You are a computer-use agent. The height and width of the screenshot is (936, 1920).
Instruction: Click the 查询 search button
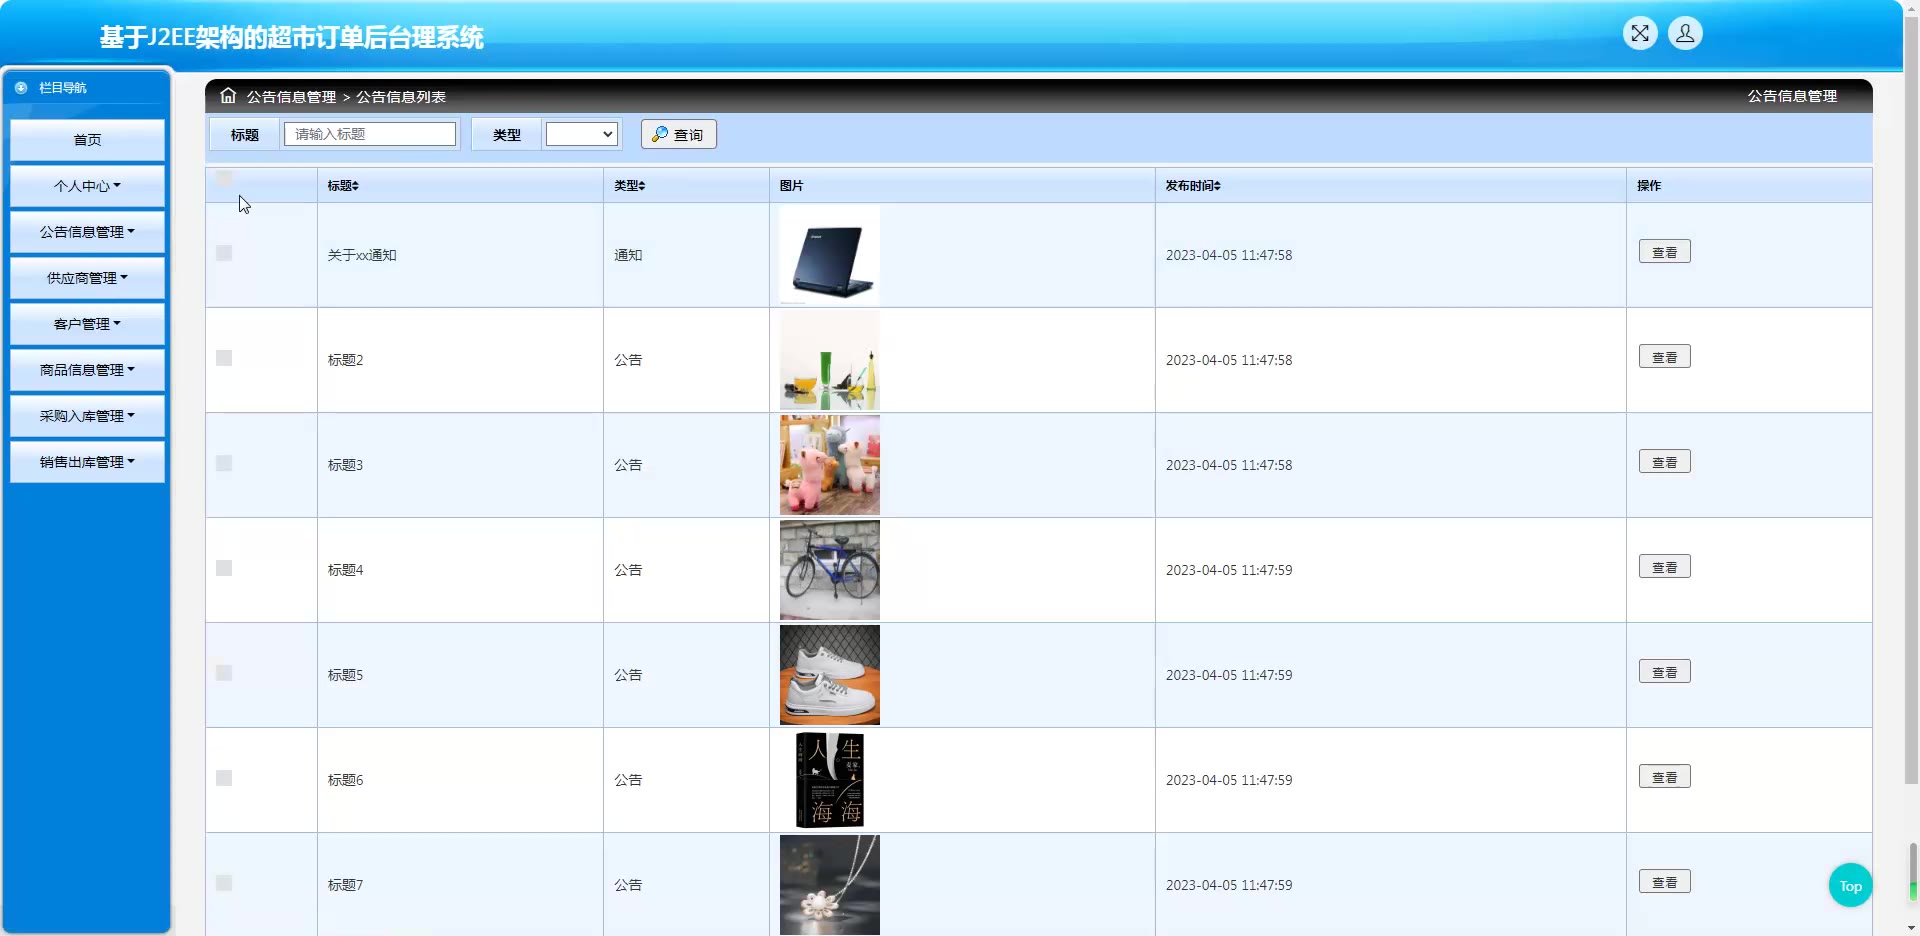click(679, 134)
